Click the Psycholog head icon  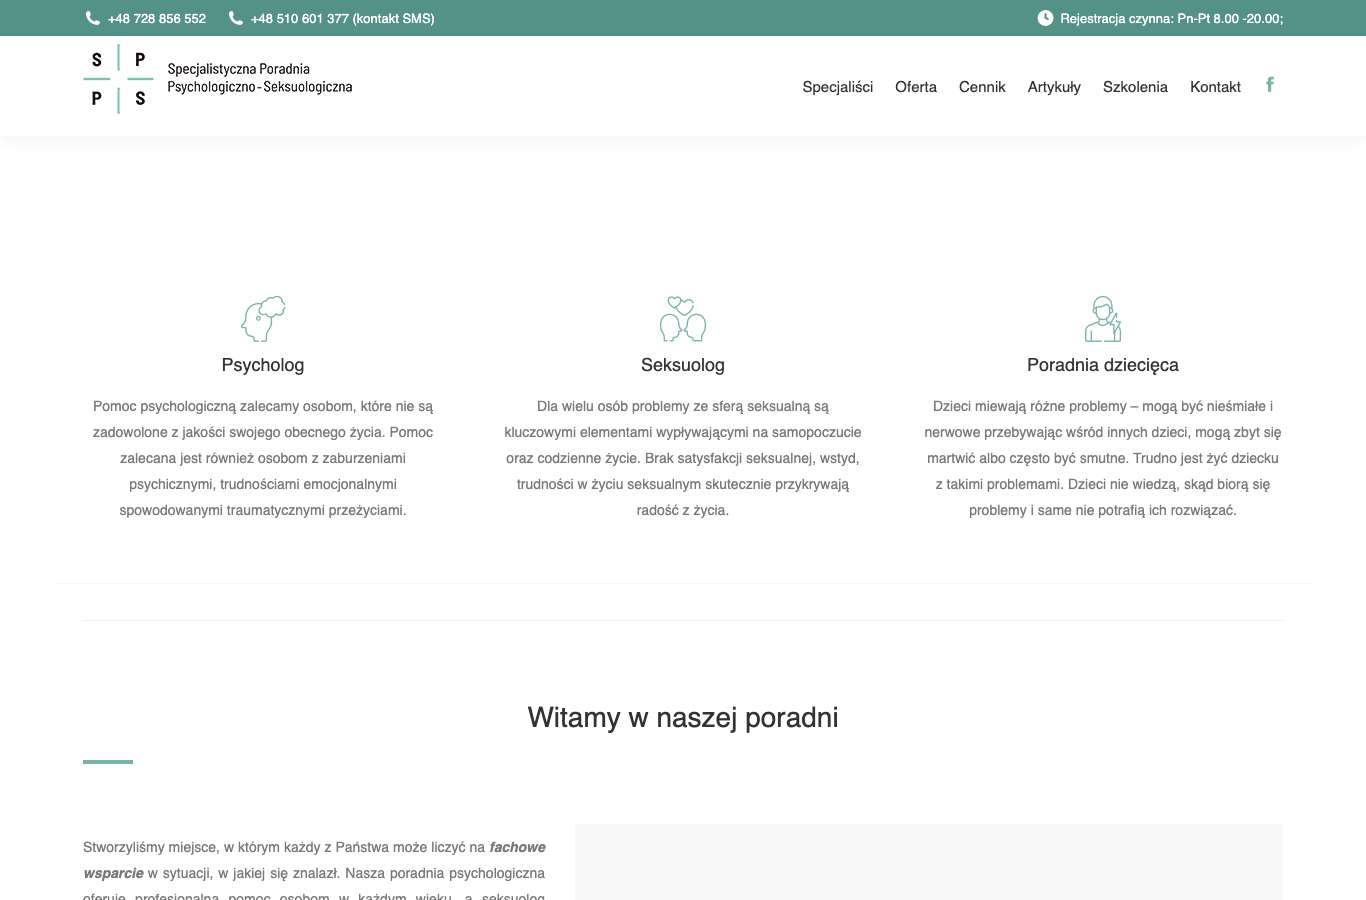pos(263,319)
